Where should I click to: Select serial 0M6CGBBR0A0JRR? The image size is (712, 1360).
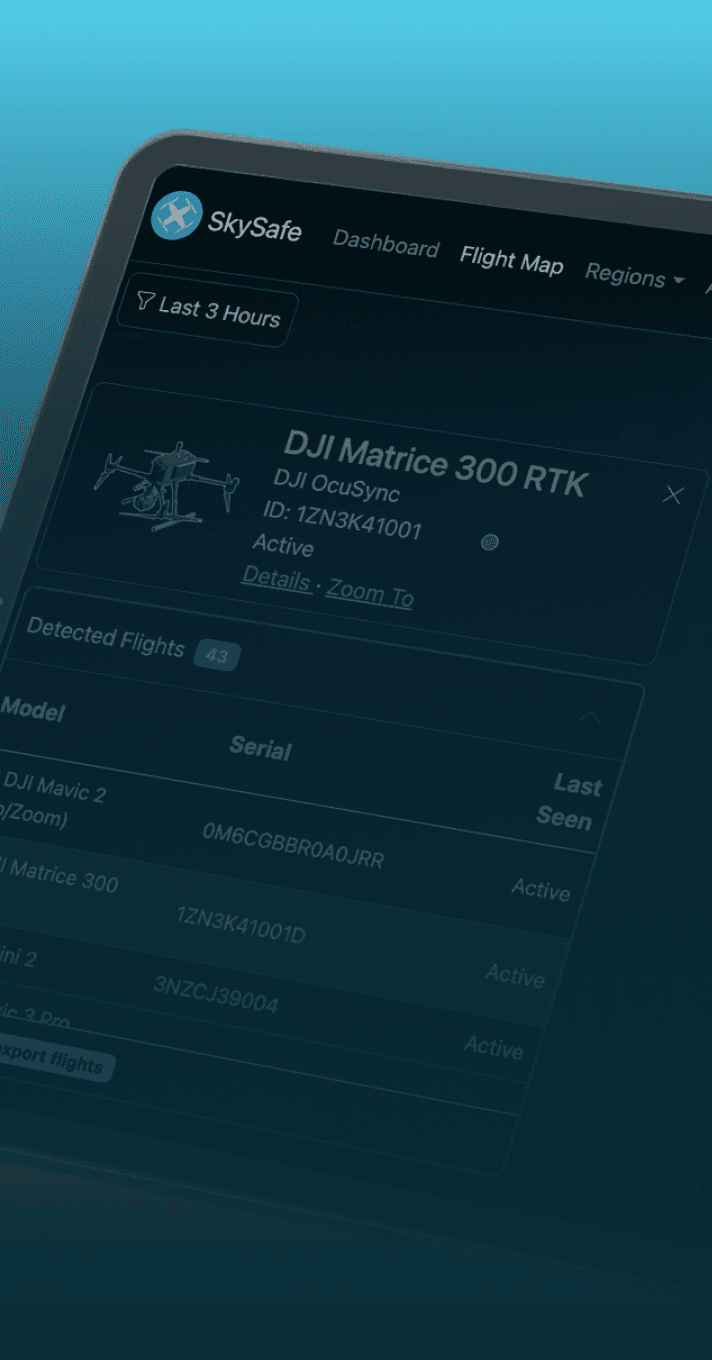click(293, 845)
